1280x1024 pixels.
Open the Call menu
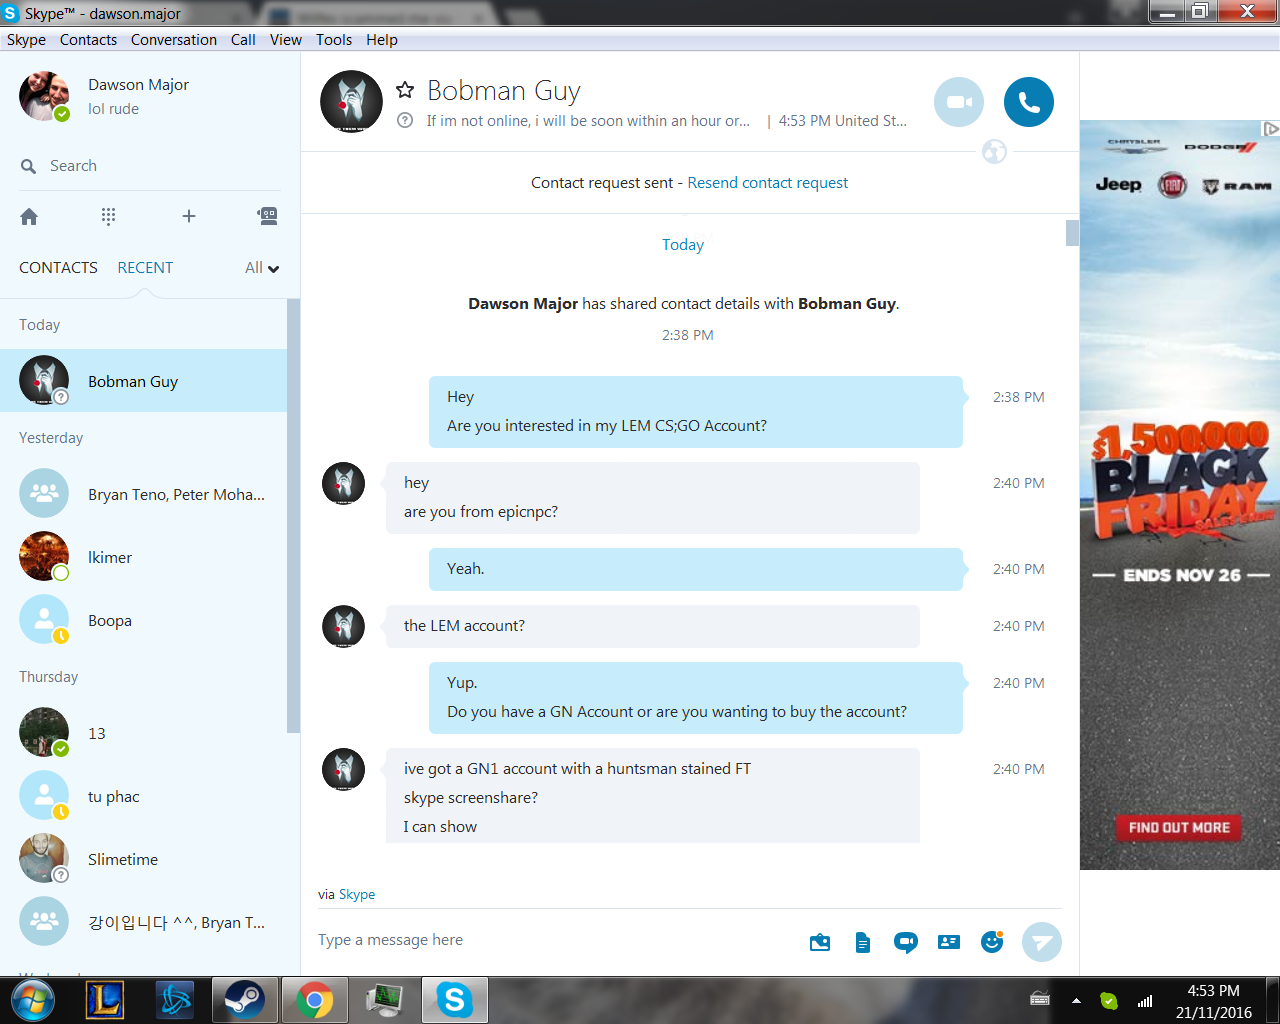(243, 40)
